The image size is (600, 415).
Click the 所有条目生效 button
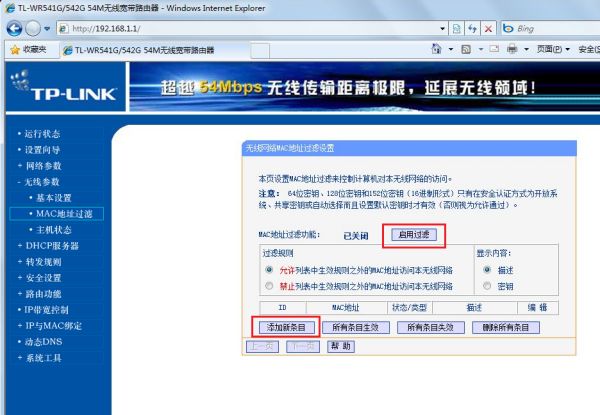[x=355, y=327]
